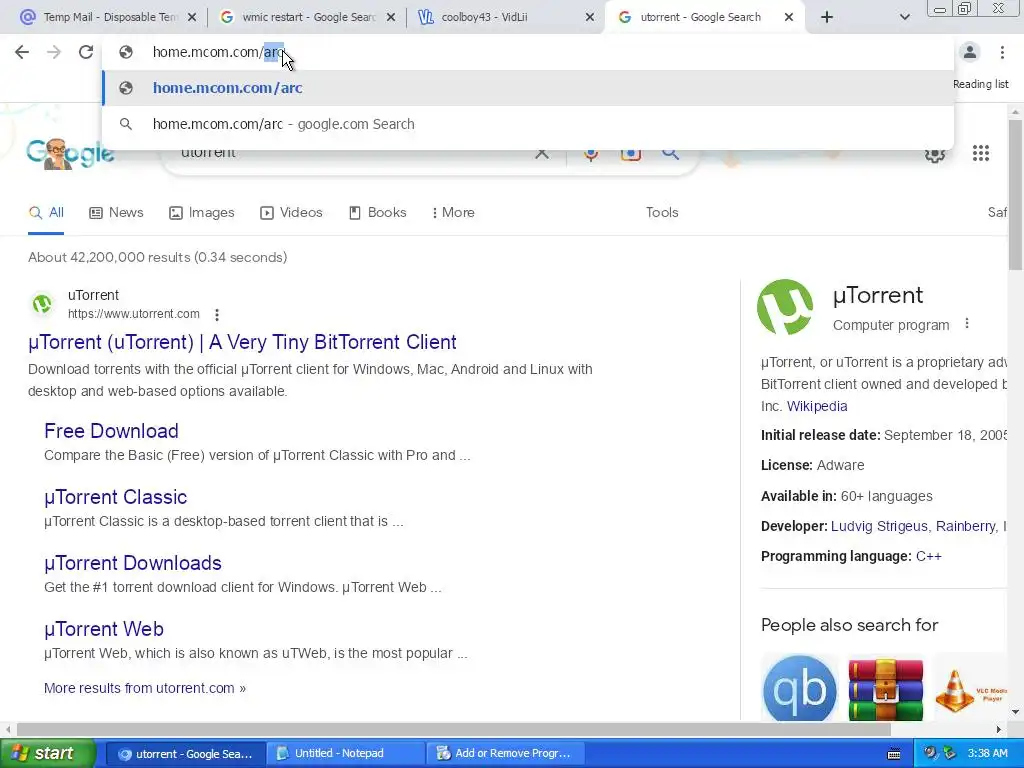Screen dimensions: 1024x768
Task: Close the Temp Mail tab
Action: click(191, 18)
